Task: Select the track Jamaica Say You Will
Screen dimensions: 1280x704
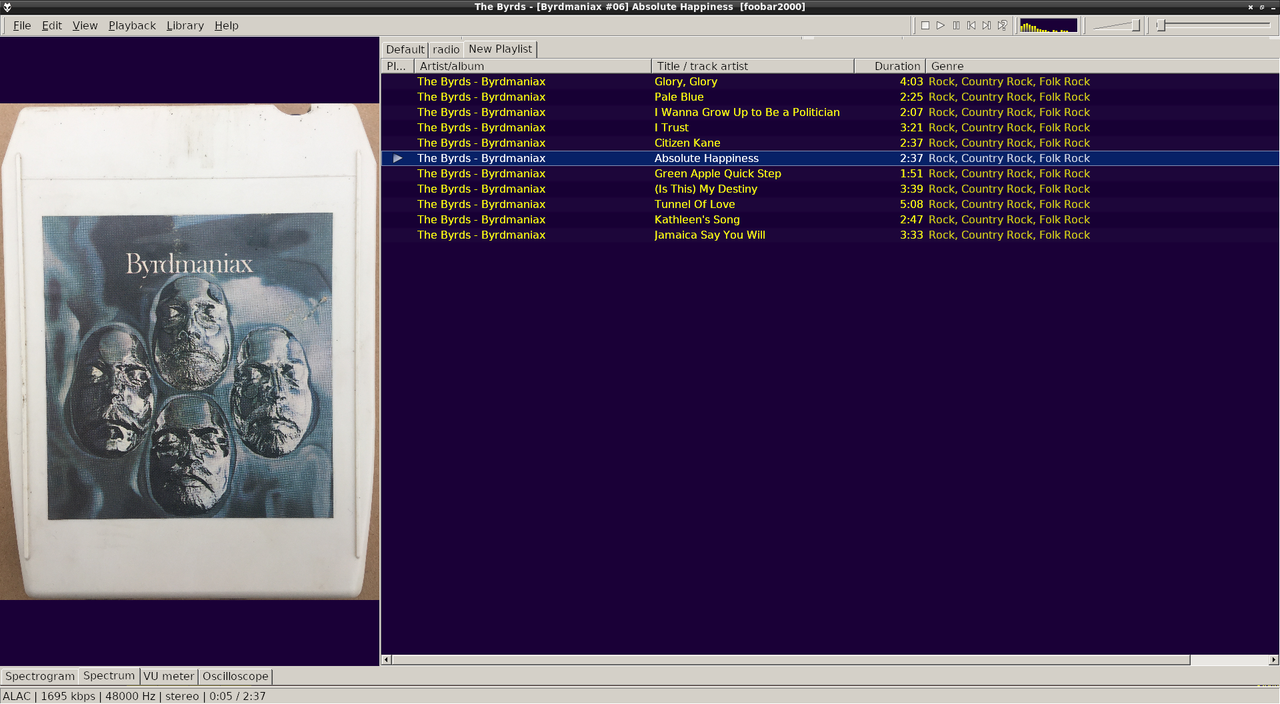Action: tap(830, 235)
